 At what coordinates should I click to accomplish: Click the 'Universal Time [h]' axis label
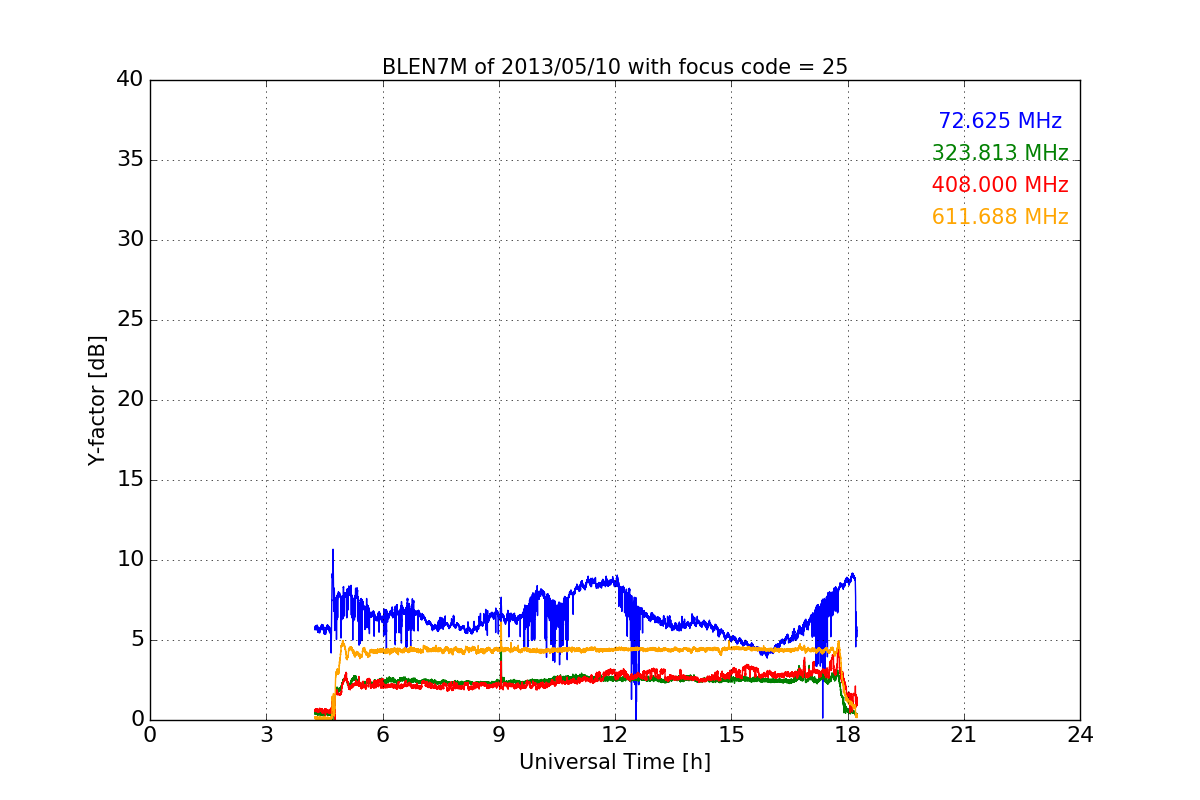tap(615, 762)
